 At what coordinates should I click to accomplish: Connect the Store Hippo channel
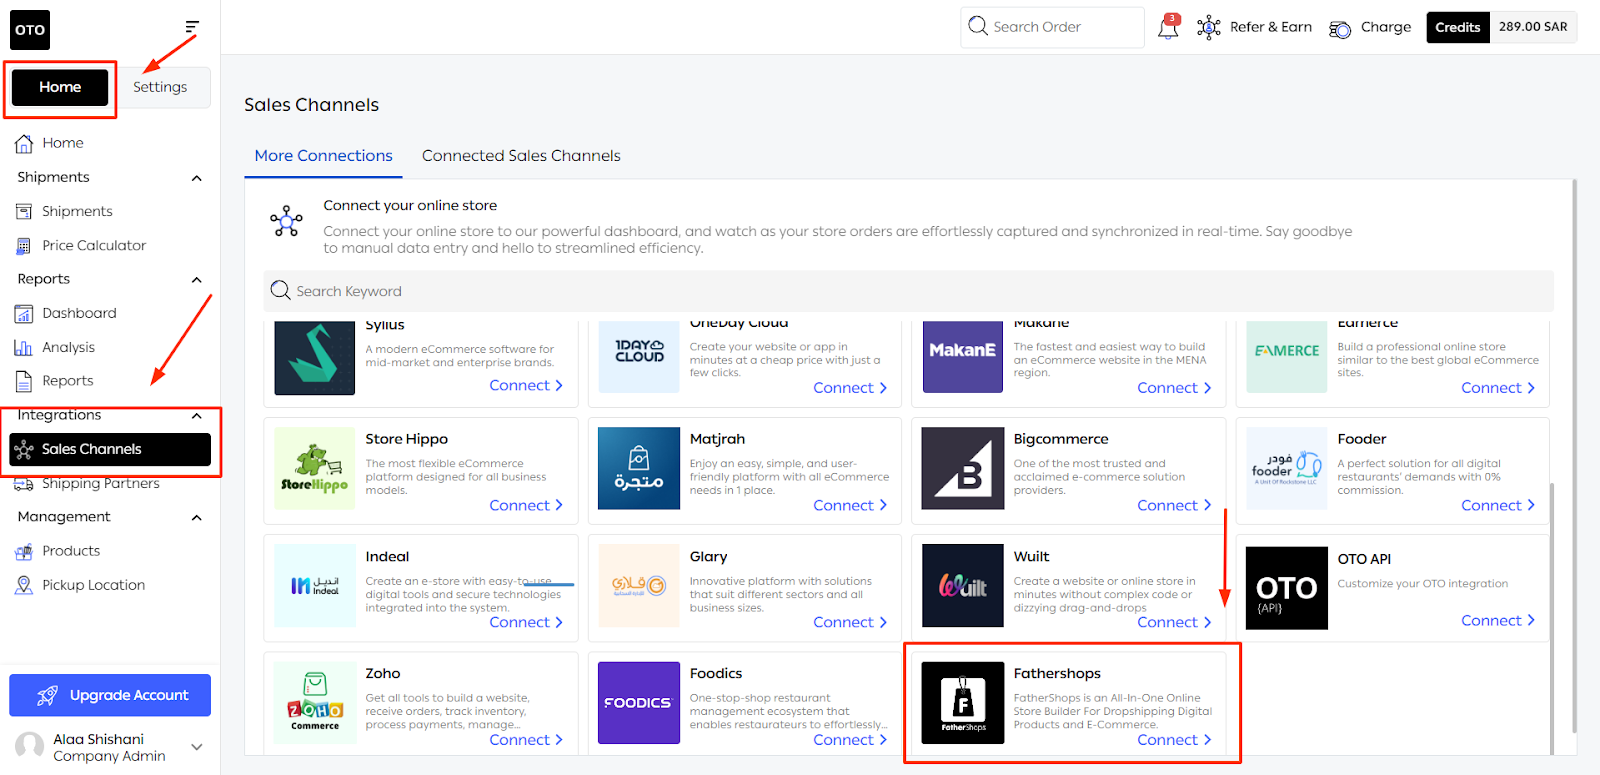click(x=526, y=506)
